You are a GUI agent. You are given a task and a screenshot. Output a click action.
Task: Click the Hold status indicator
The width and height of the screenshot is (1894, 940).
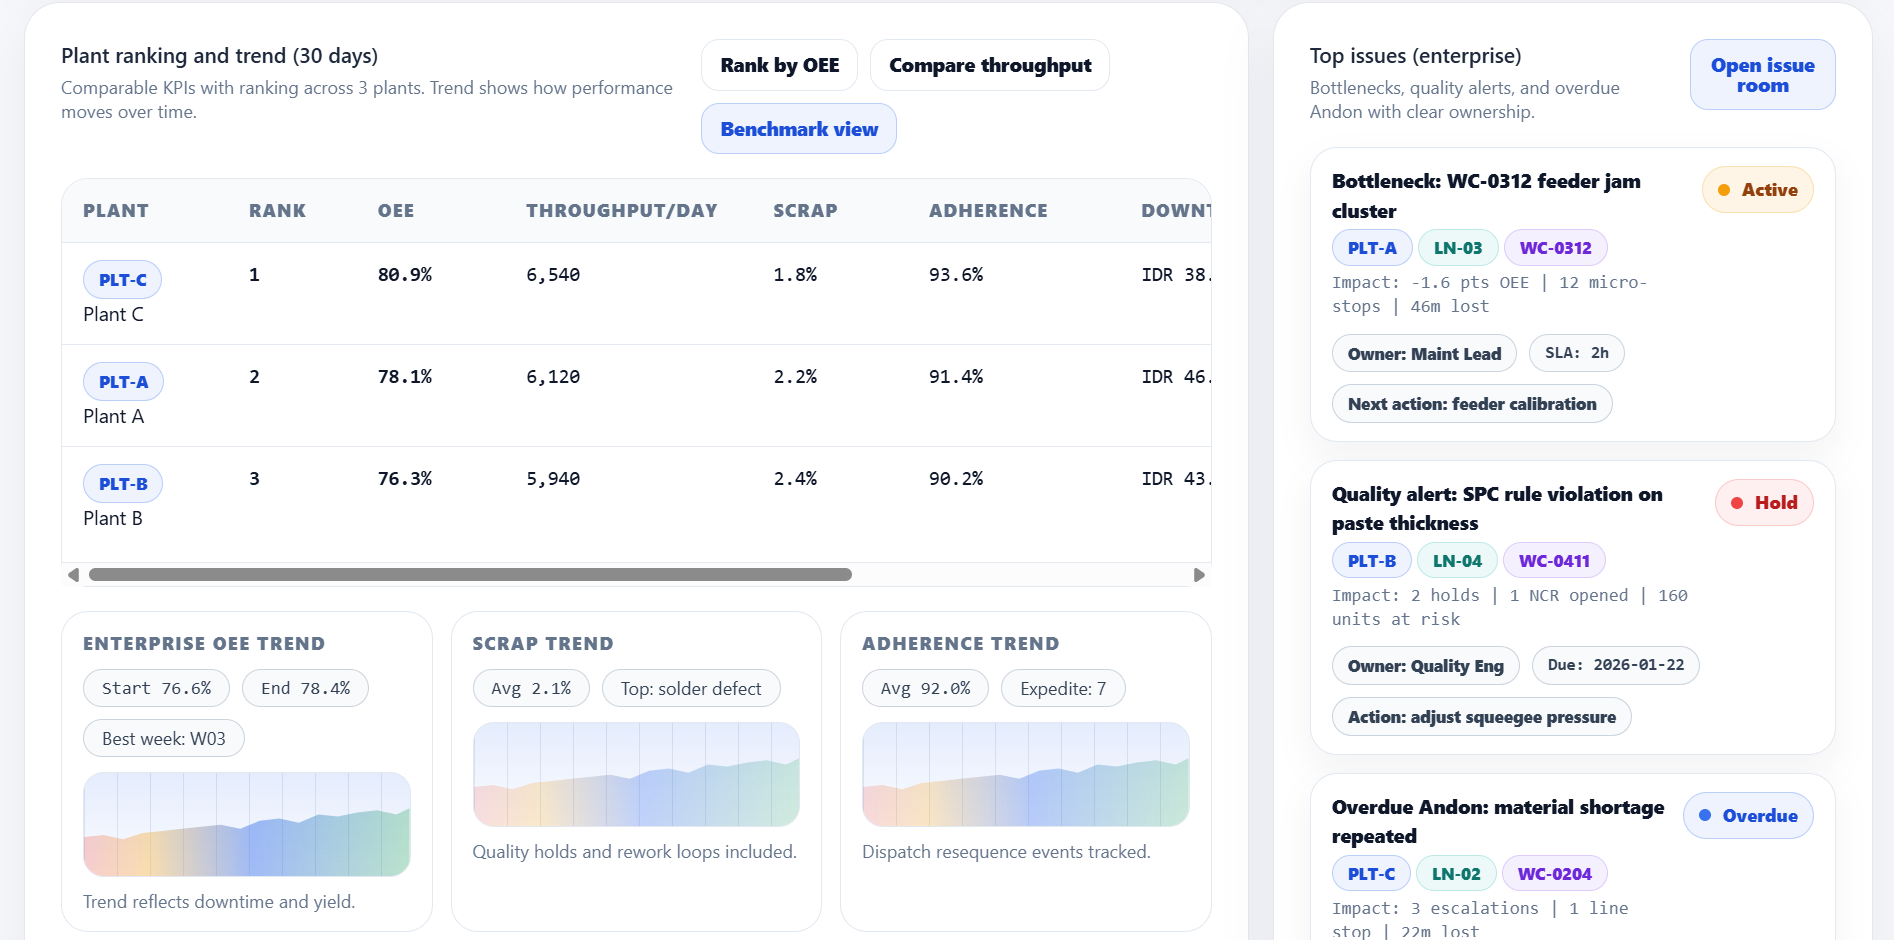point(1763,503)
